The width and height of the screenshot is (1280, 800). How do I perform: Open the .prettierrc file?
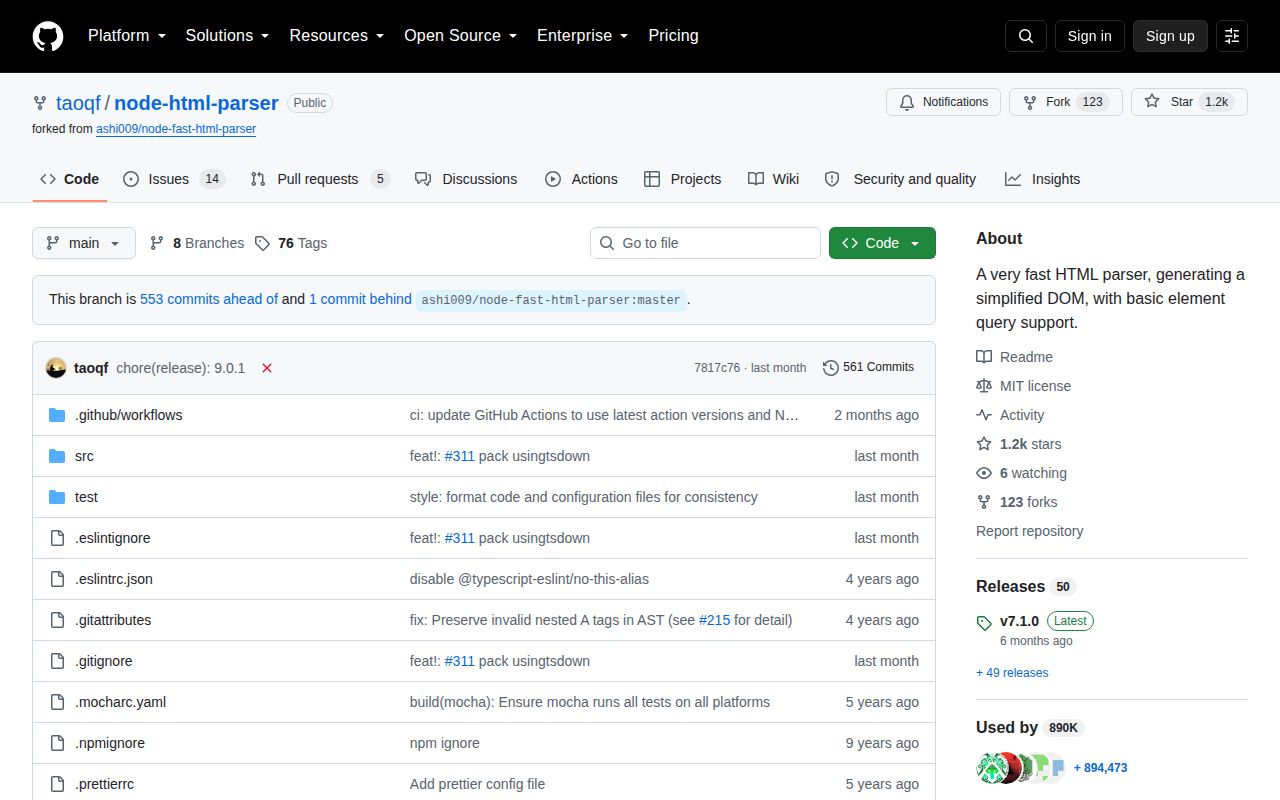[104, 784]
